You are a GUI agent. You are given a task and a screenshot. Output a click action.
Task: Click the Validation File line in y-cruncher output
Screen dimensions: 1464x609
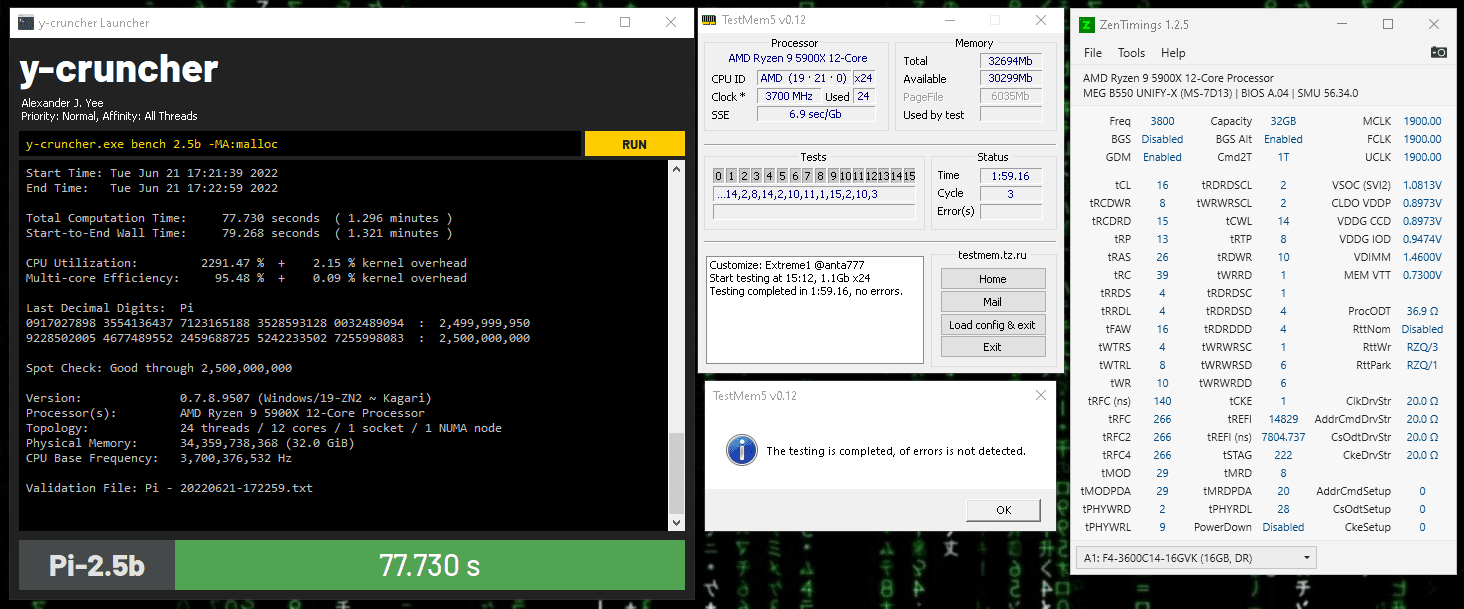tap(169, 488)
